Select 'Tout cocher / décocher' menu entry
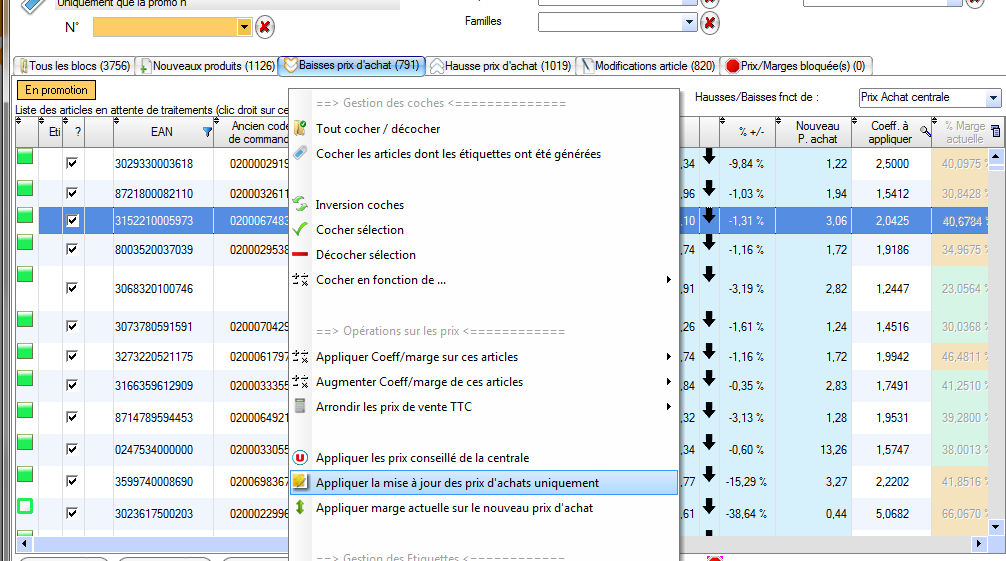 tap(378, 129)
